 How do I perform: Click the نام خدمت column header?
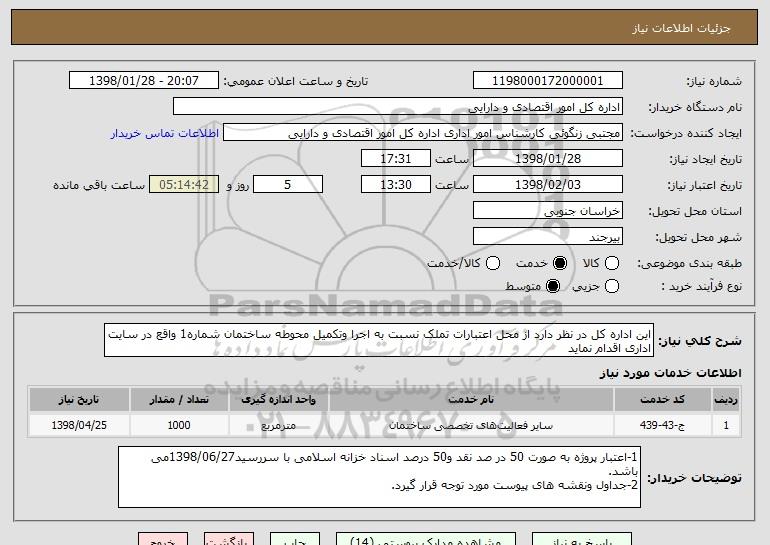(x=471, y=400)
